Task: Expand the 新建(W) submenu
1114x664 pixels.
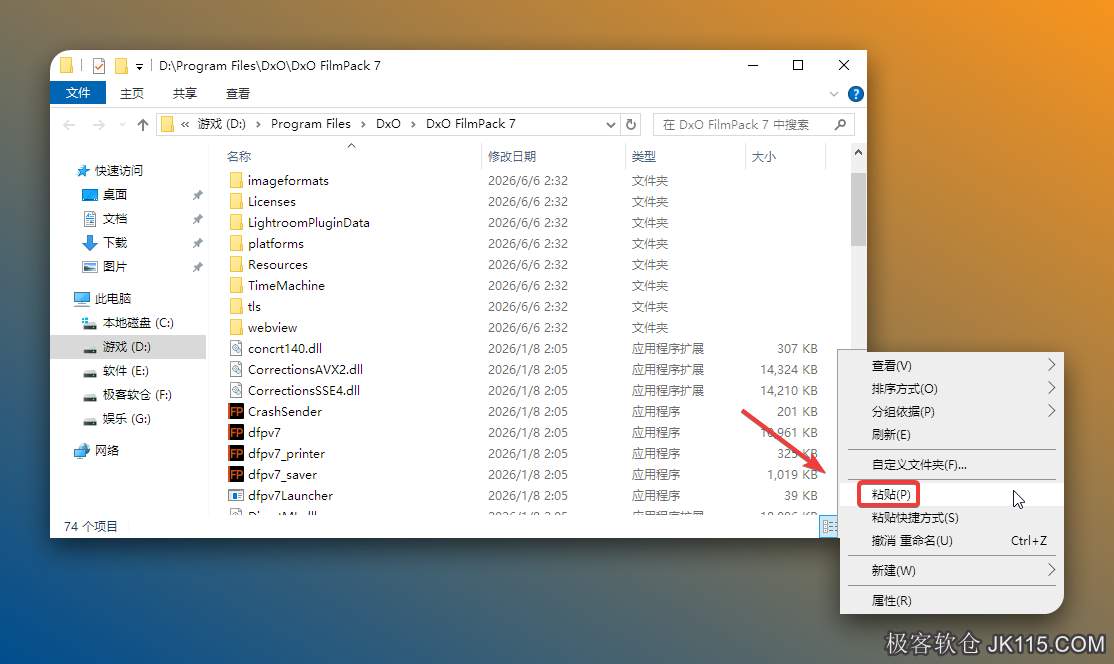Action: tap(1051, 570)
